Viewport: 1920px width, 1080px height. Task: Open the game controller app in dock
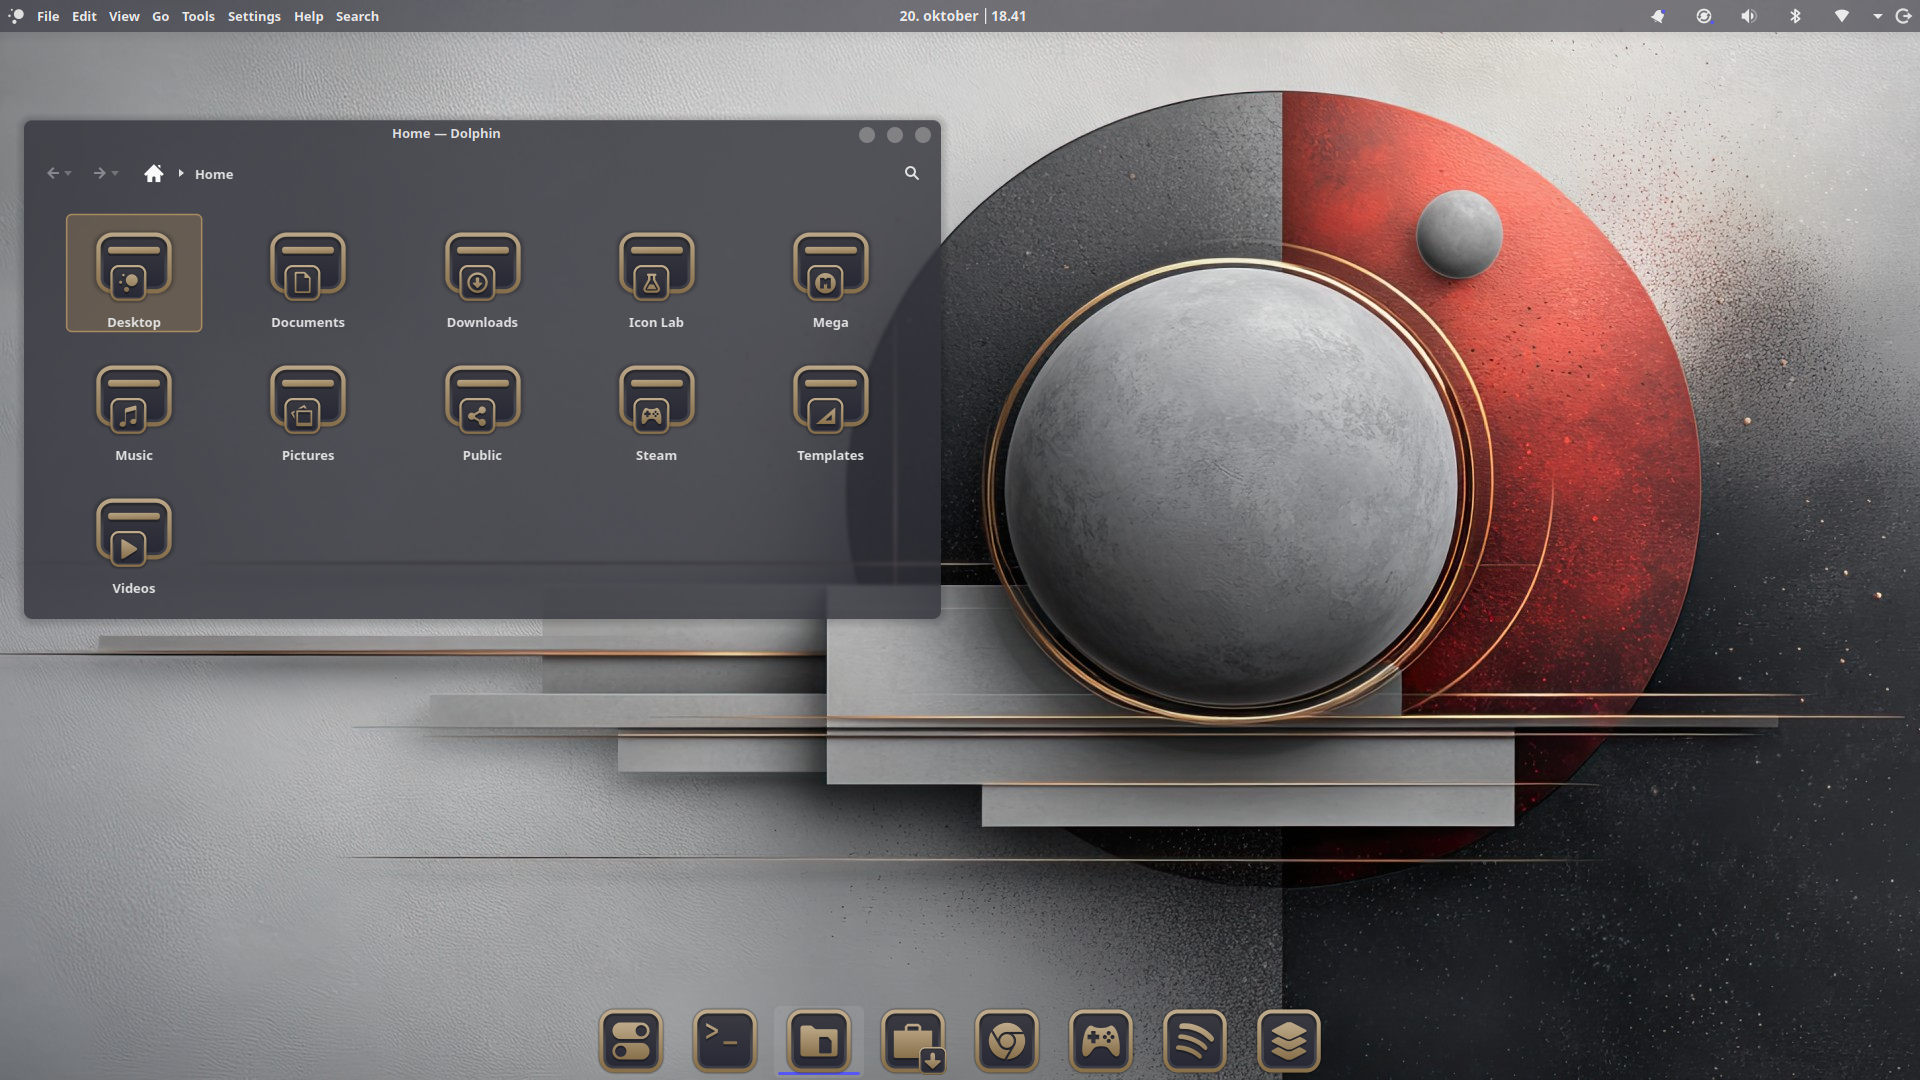coord(1101,1041)
